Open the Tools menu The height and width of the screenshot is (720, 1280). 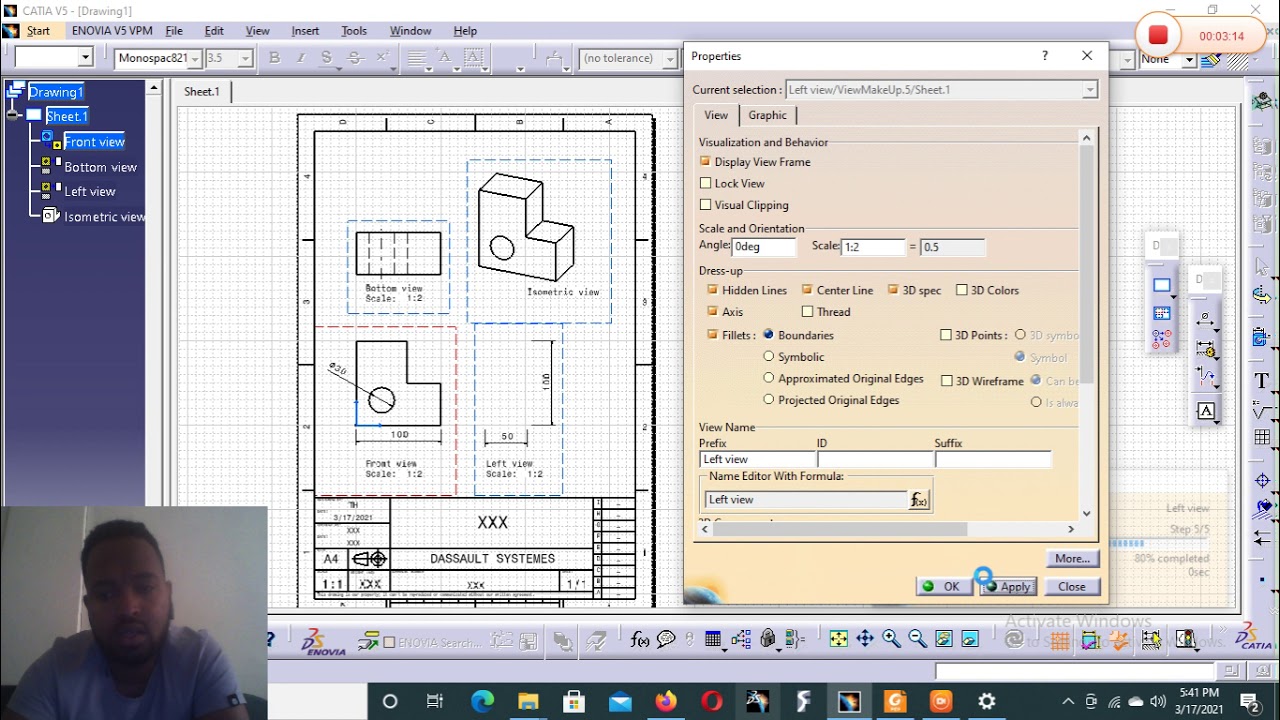[x=354, y=31]
